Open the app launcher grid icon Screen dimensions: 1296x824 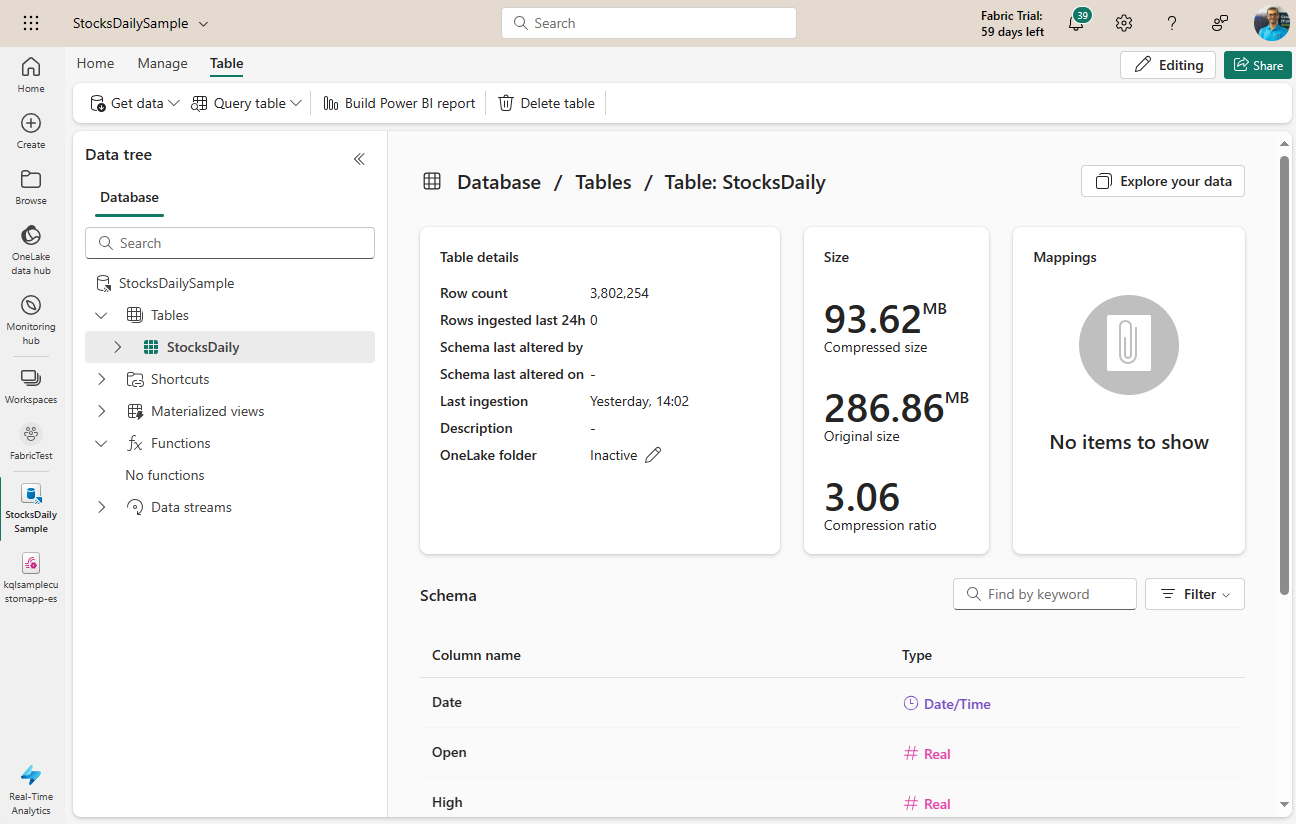pyautogui.click(x=31, y=23)
